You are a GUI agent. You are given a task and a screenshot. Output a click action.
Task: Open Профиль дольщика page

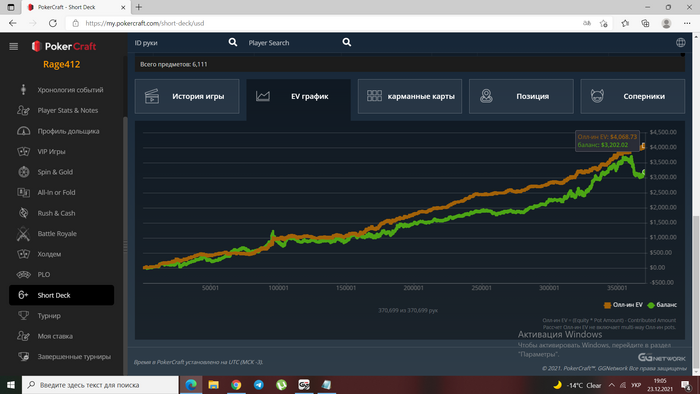[68, 131]
